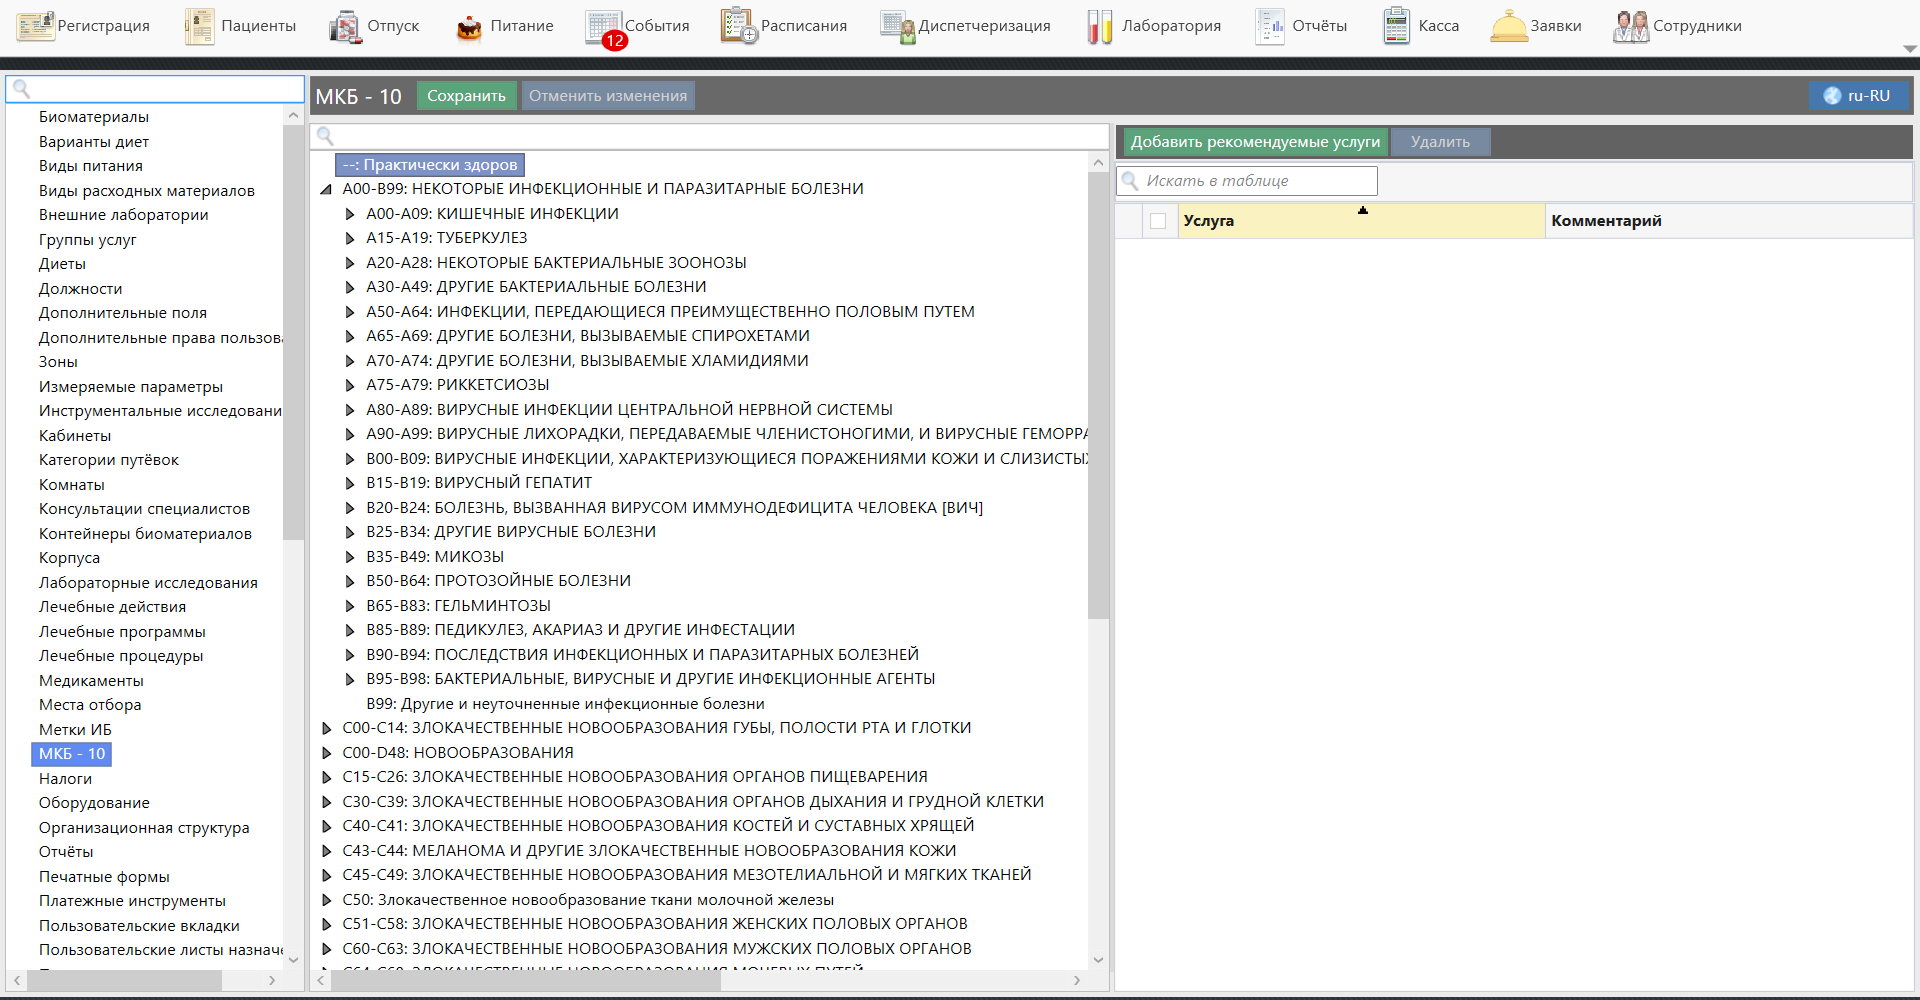1920x1000 pixels.
Task: Collapse the A00-B99 infectious diseases node
Action: tap(326, 189)
